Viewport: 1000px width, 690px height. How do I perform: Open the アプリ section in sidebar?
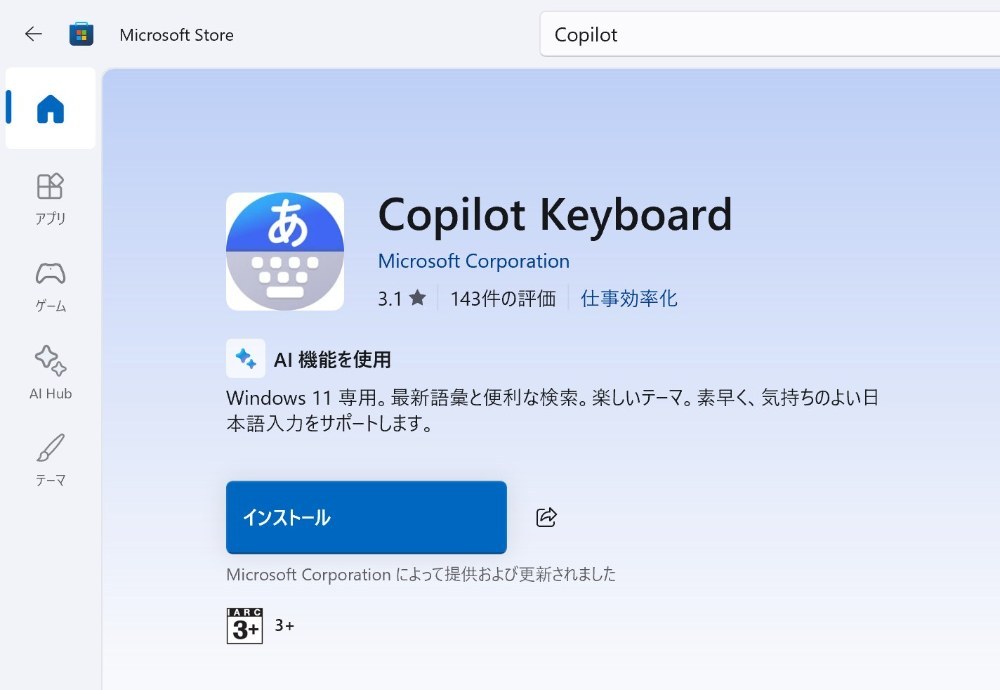pos(50,199)
